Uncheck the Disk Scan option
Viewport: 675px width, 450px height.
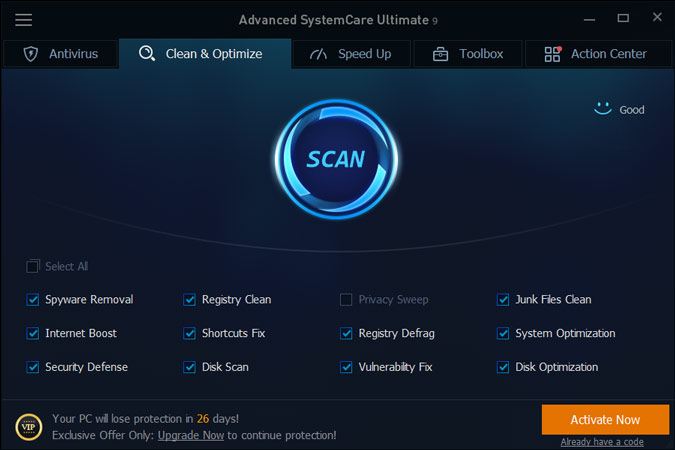189,367
